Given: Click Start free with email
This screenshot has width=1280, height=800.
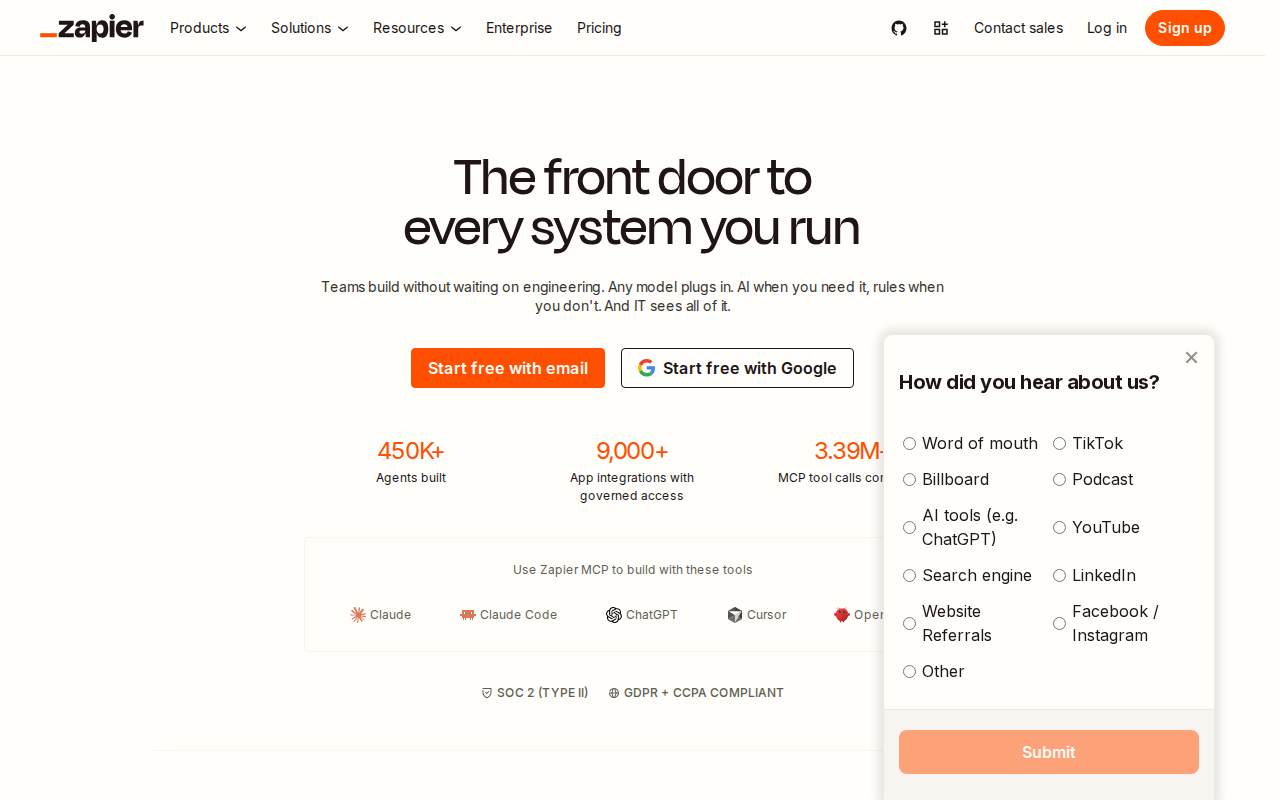Looking at the screenshot, I should pos(508,368).
